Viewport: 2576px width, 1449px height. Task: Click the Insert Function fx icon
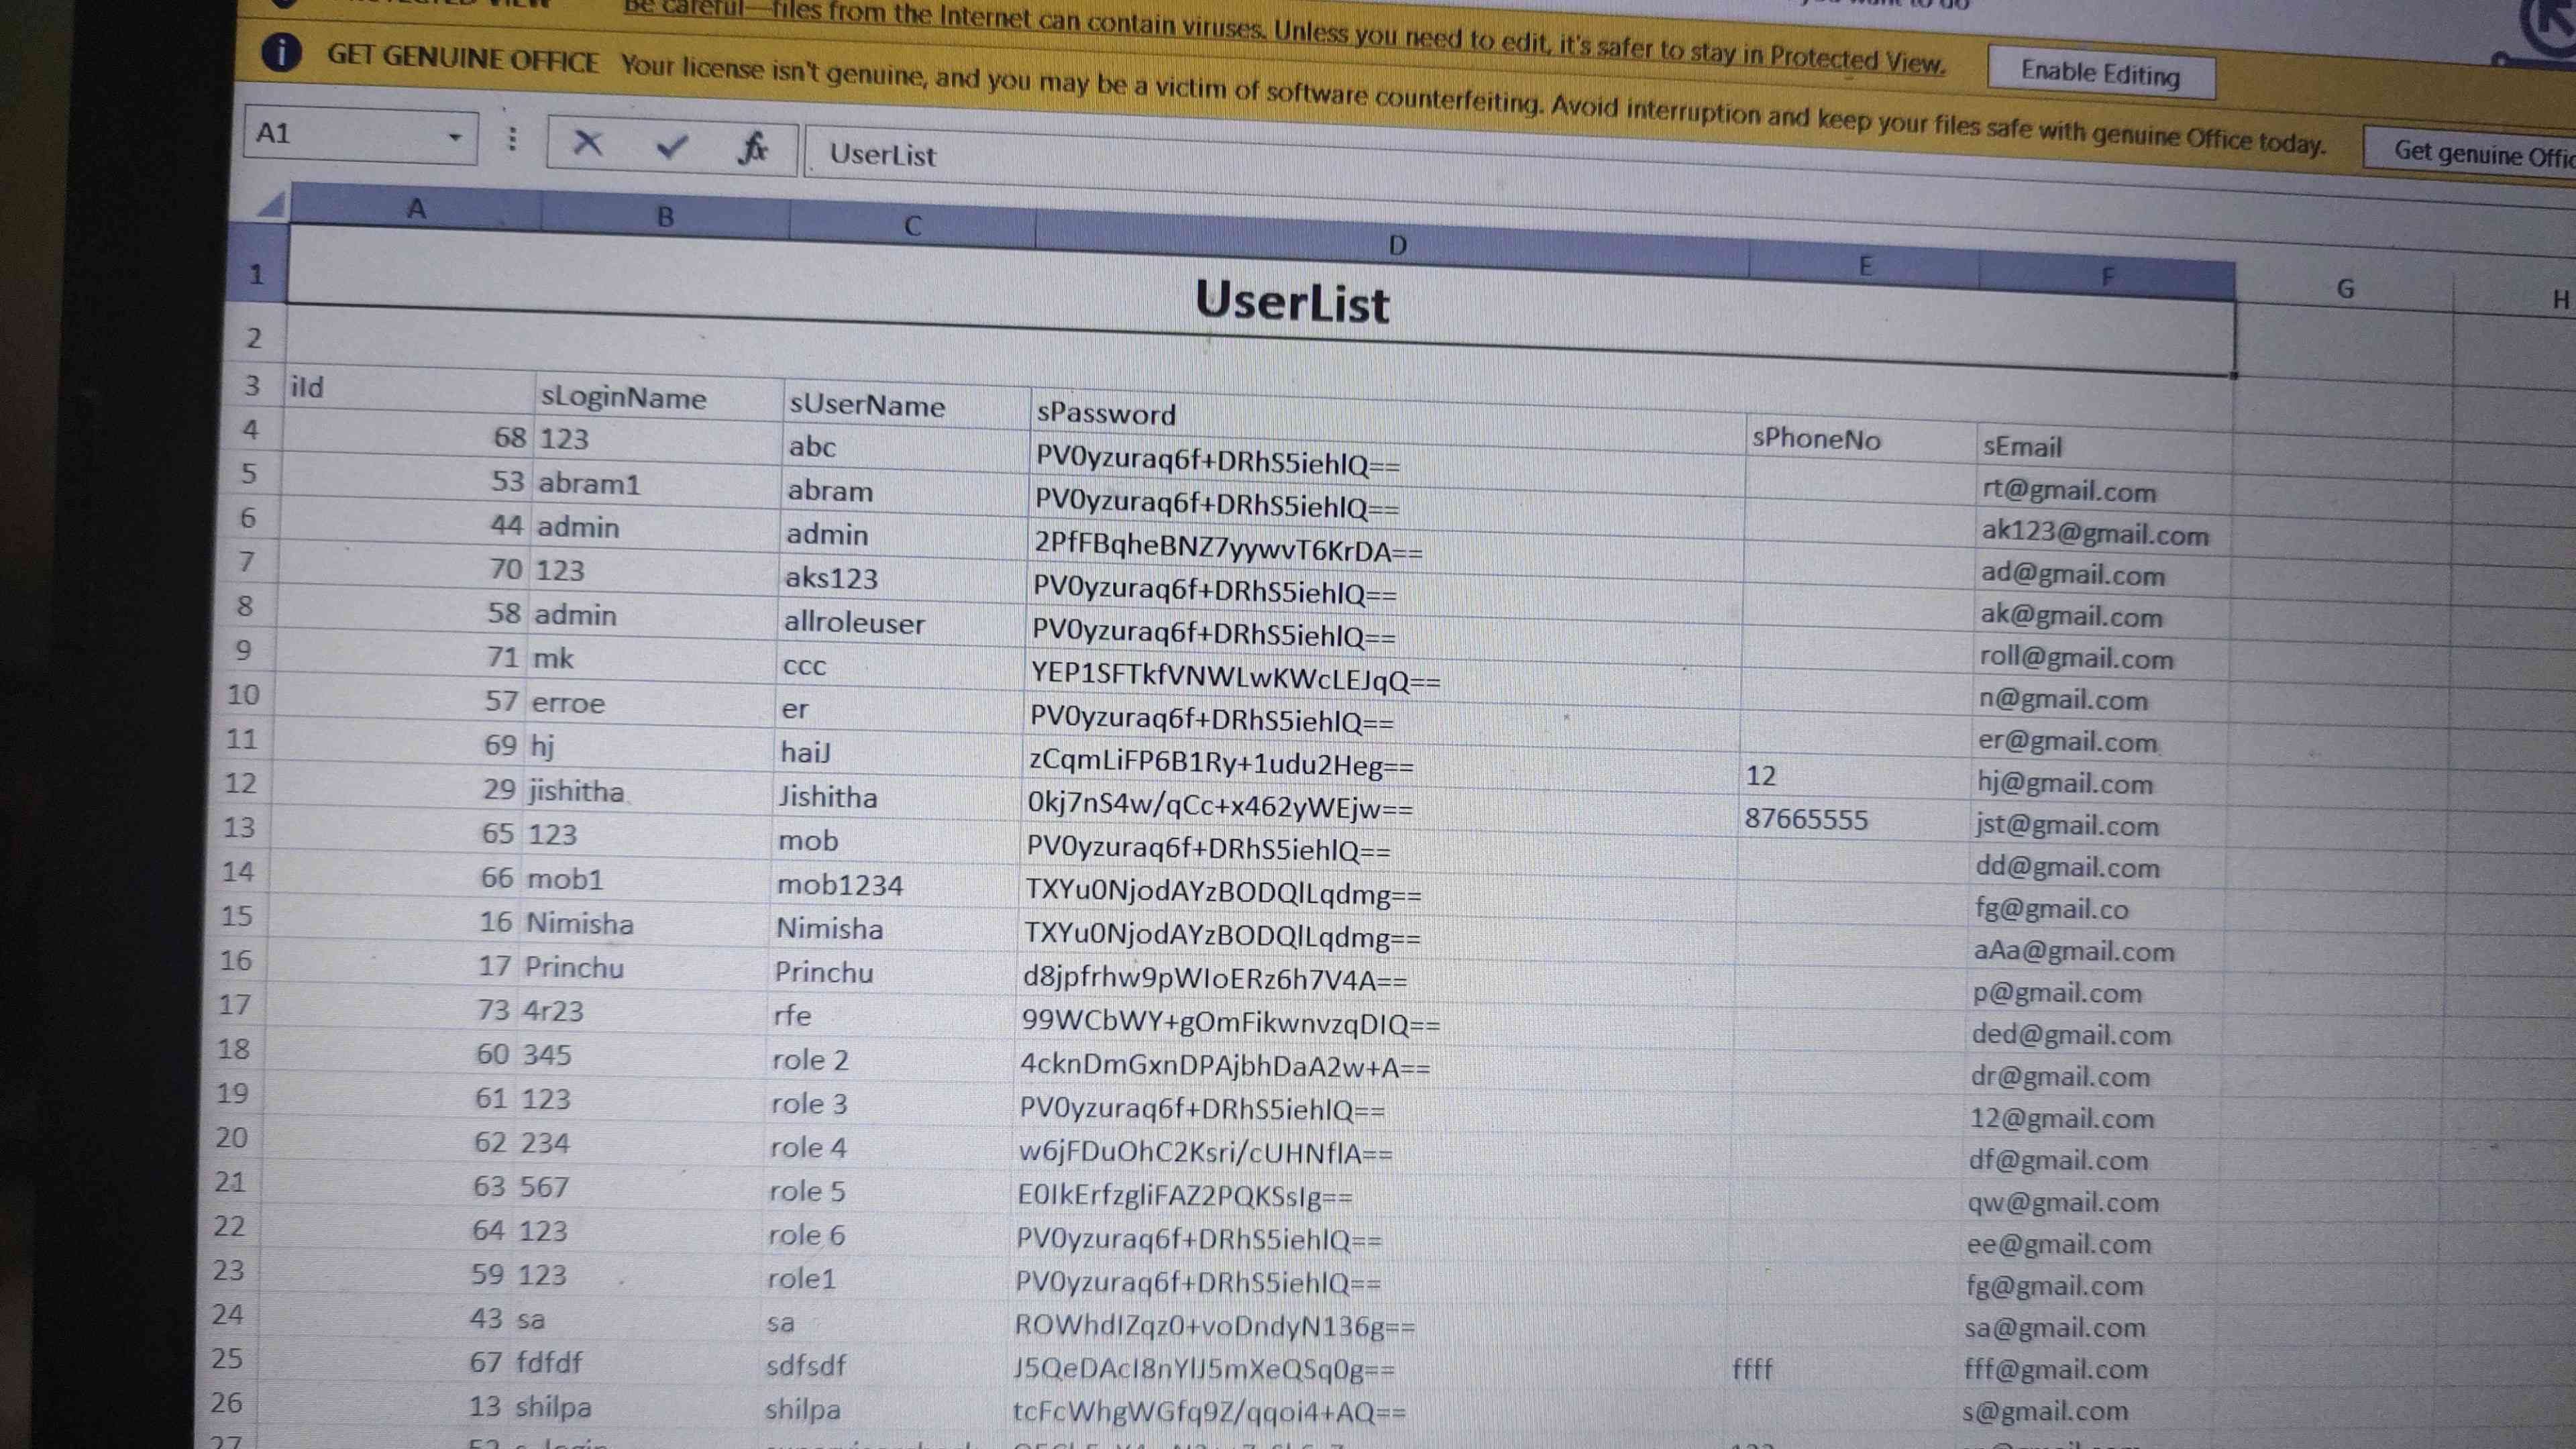point(752,148)
